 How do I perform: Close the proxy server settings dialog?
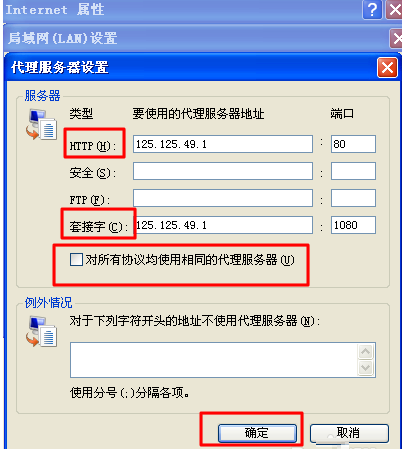(x=387, y=68)
